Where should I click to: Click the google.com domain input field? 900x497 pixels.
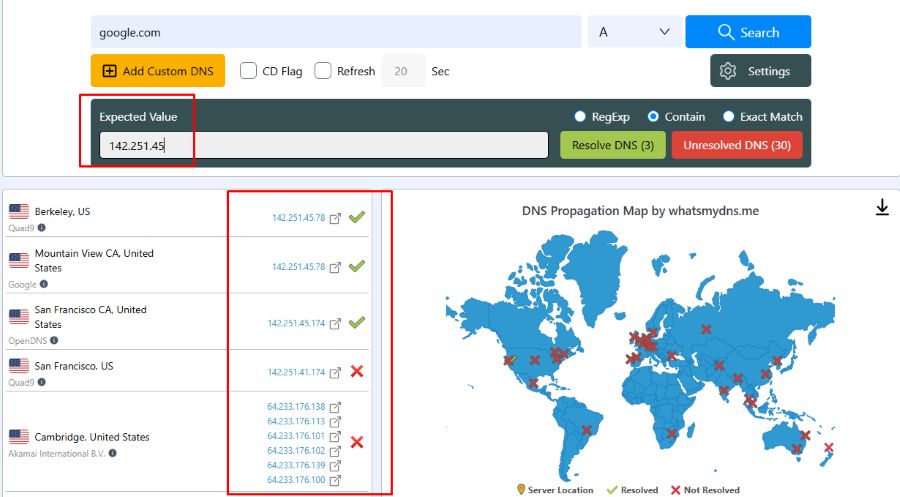point(336,32)
